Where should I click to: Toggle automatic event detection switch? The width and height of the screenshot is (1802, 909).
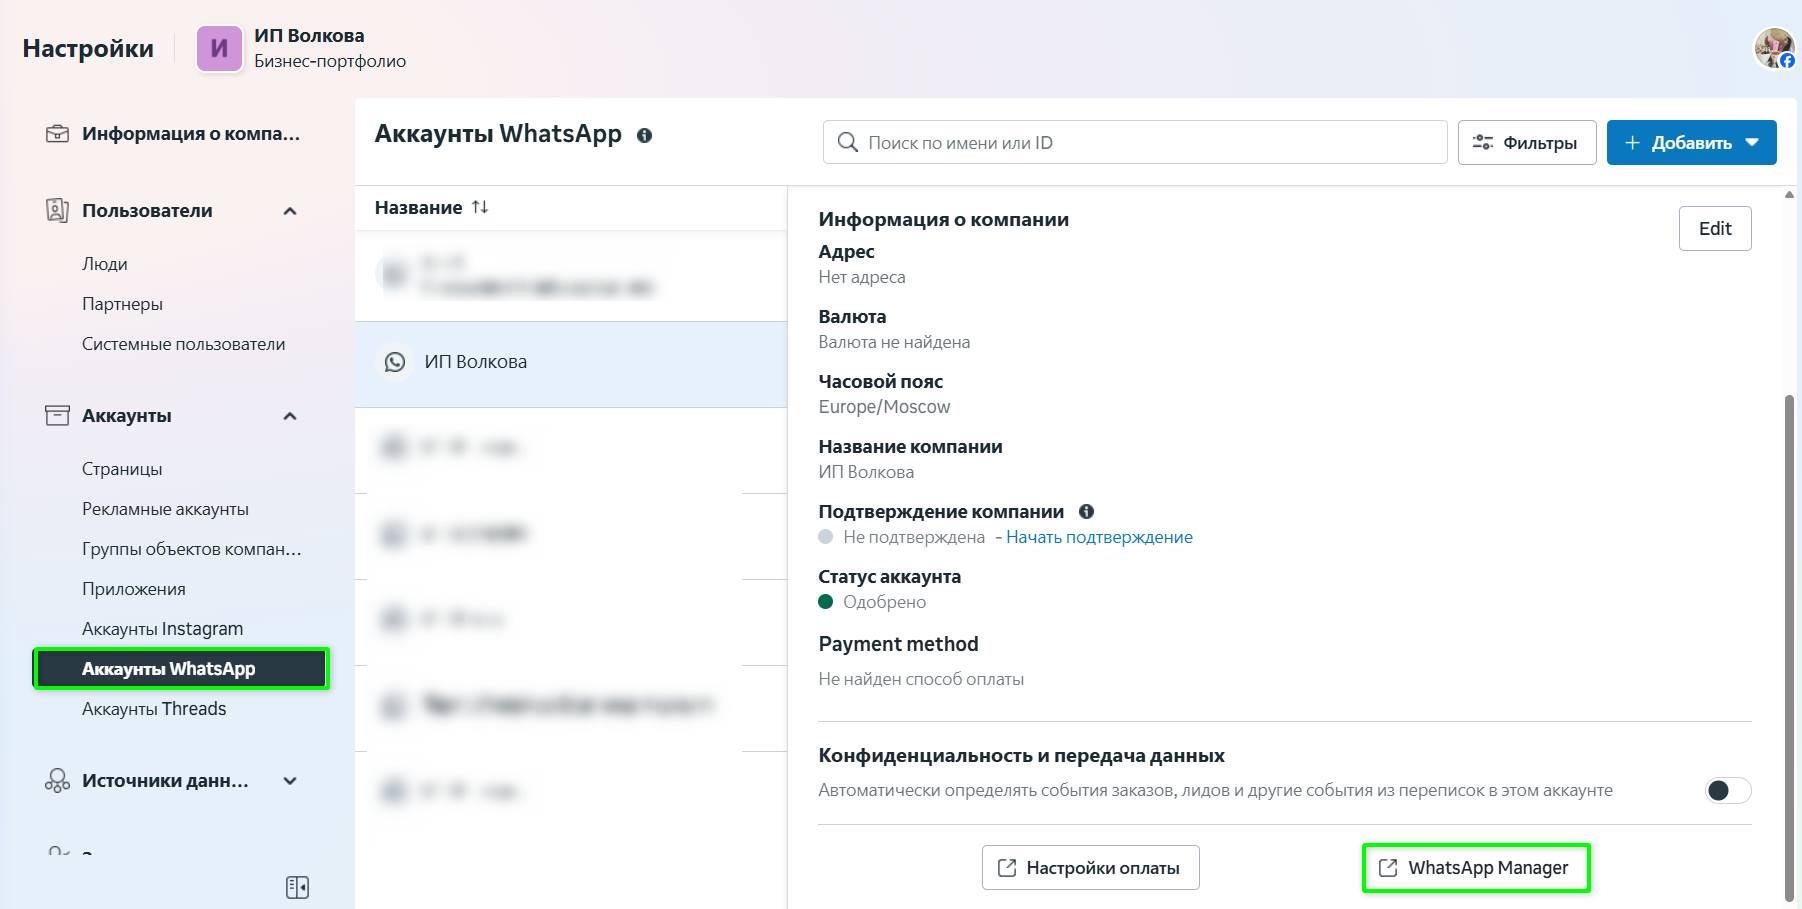[1727, 791]
